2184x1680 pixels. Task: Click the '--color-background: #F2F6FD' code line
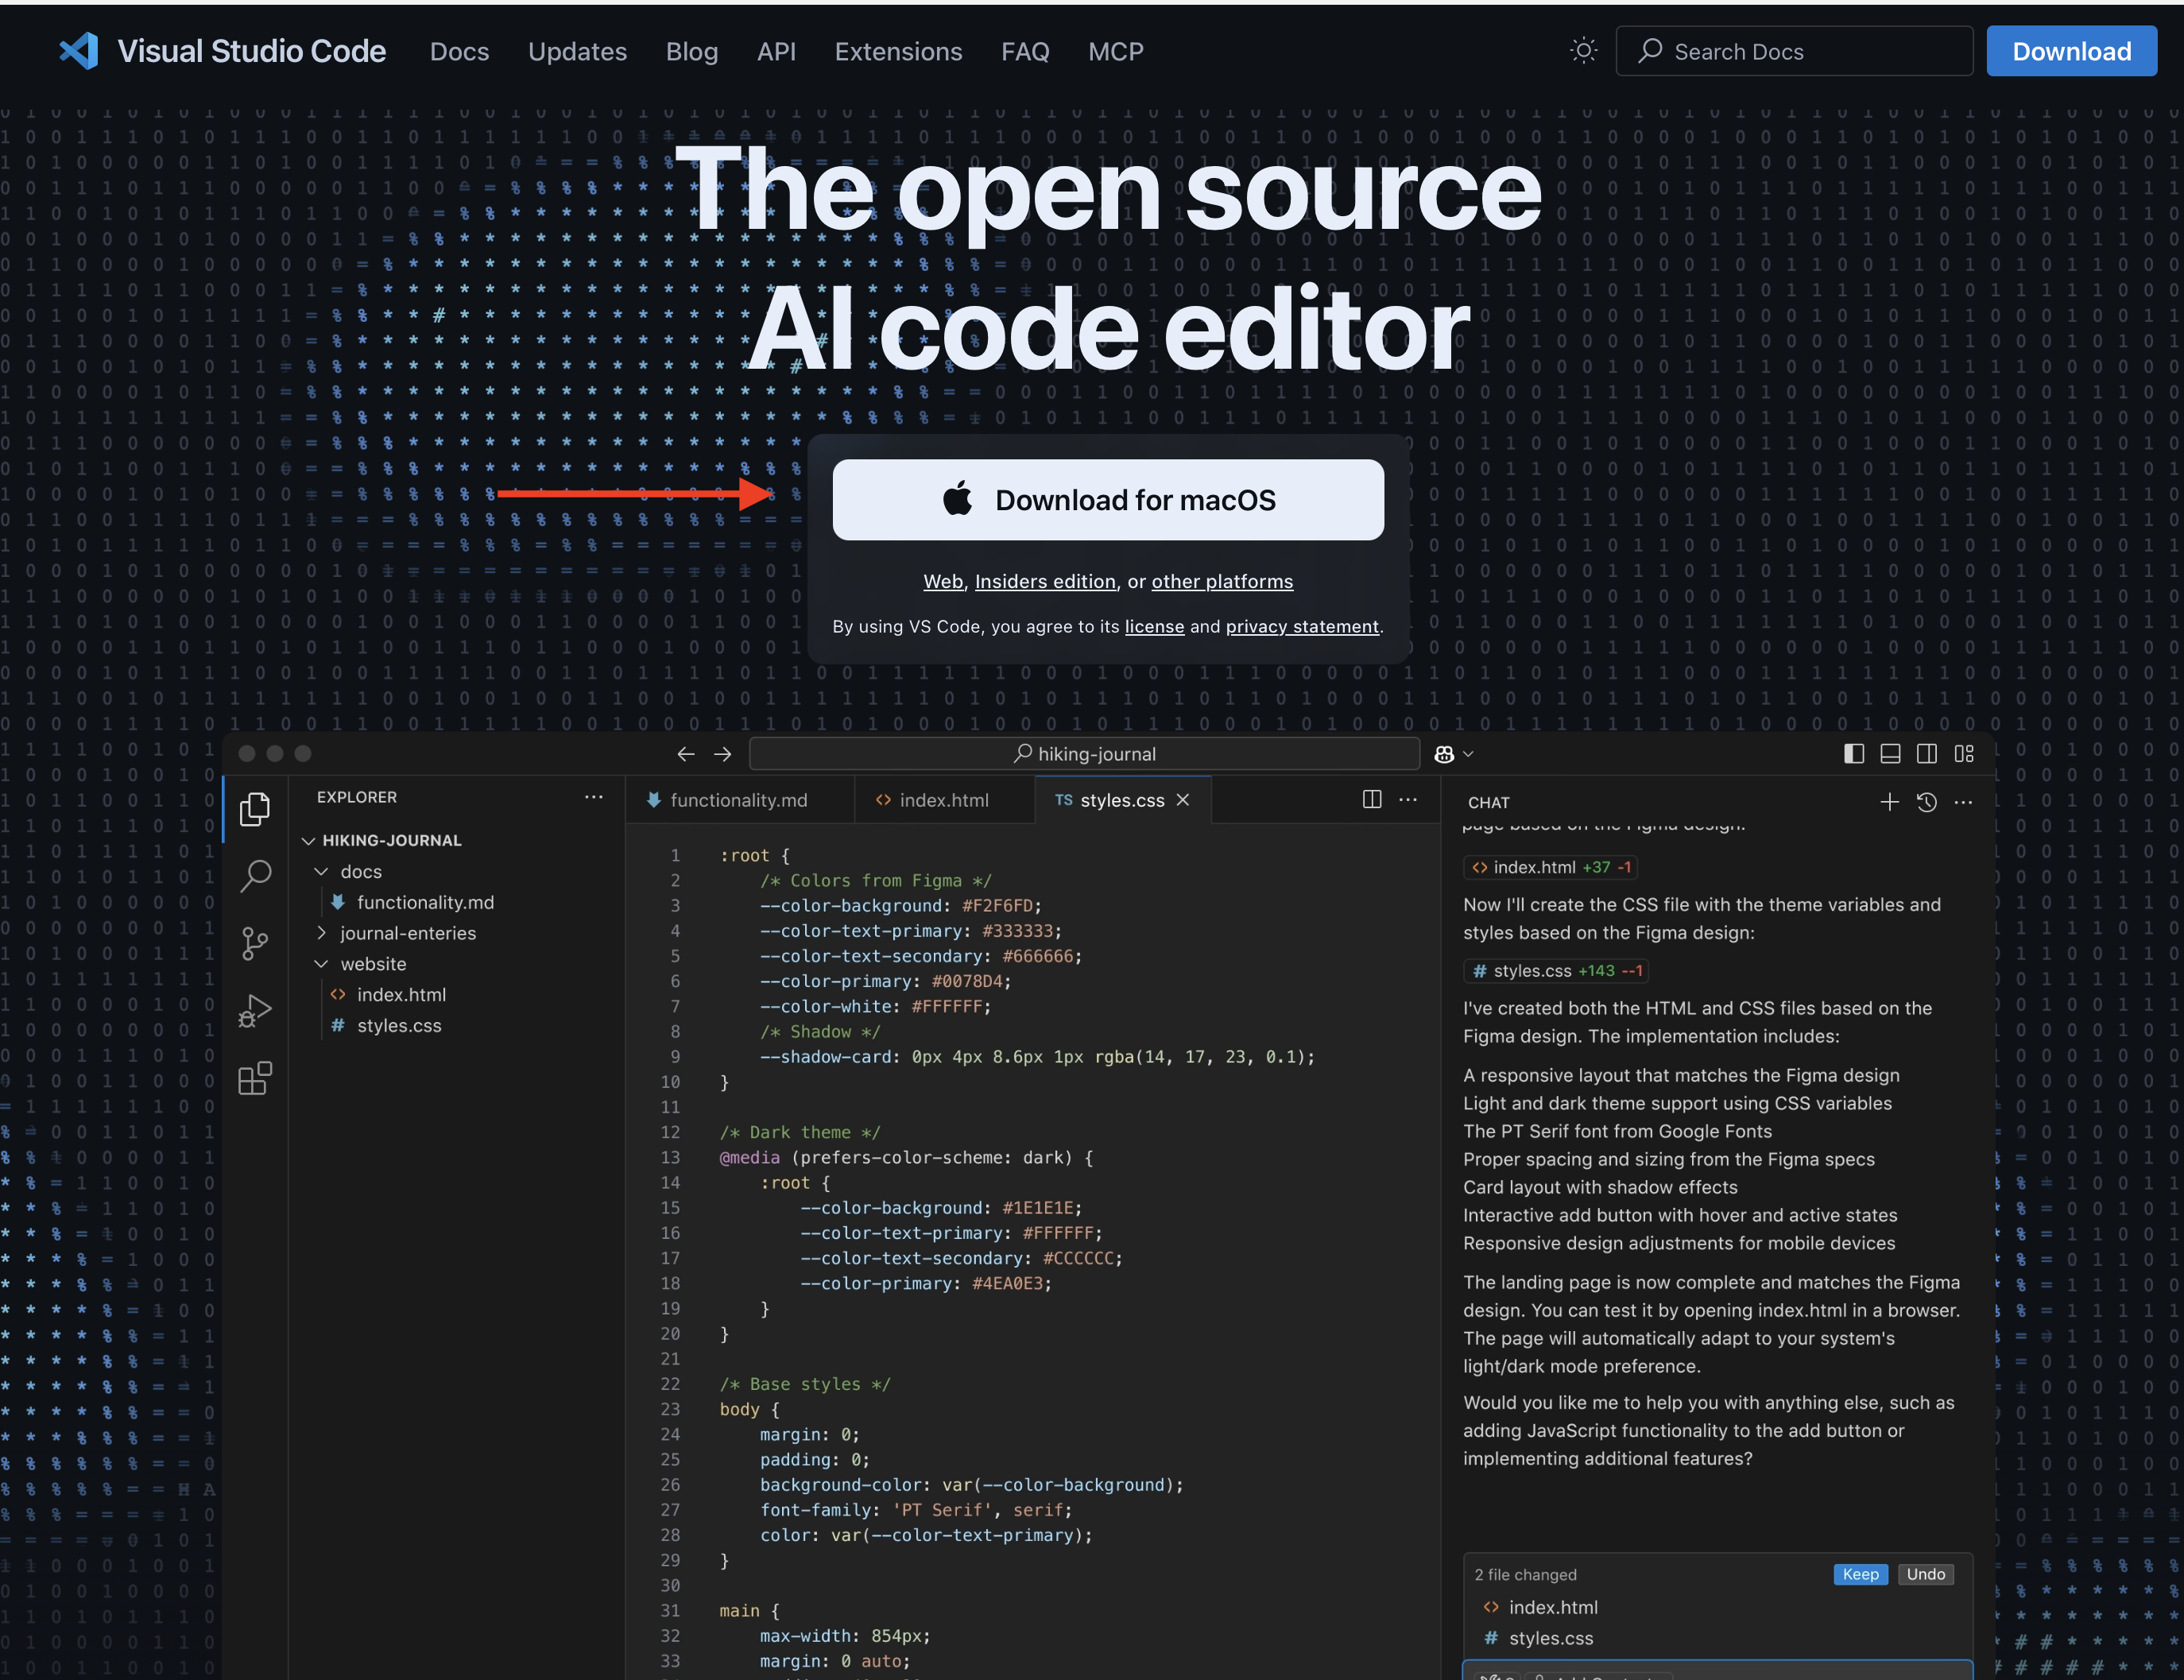[x=900, y=905]
